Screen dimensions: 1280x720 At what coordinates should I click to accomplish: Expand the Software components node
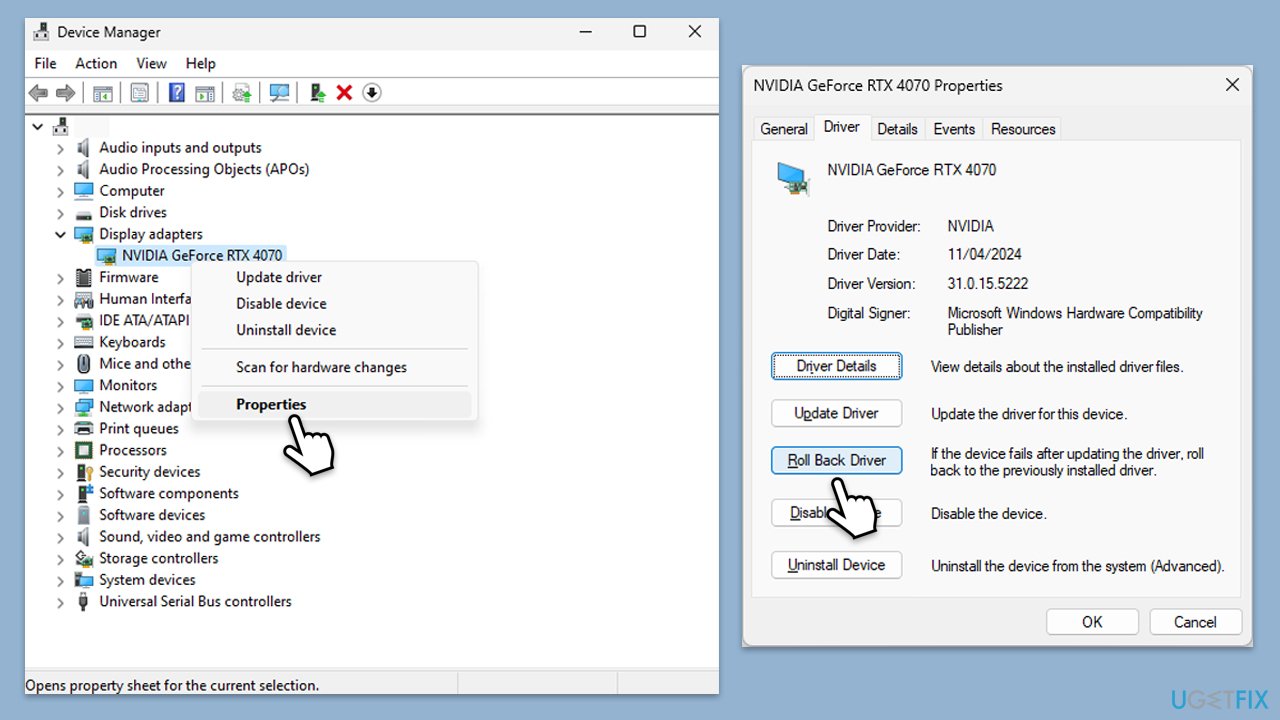point(60,494)
